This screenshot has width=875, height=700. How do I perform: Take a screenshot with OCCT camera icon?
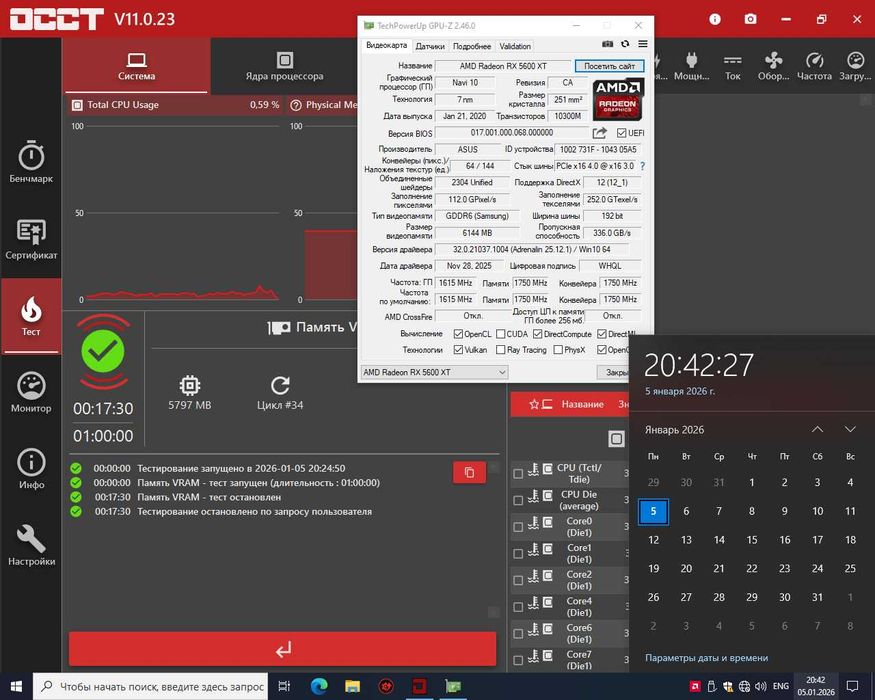click(x=751, y=19)
